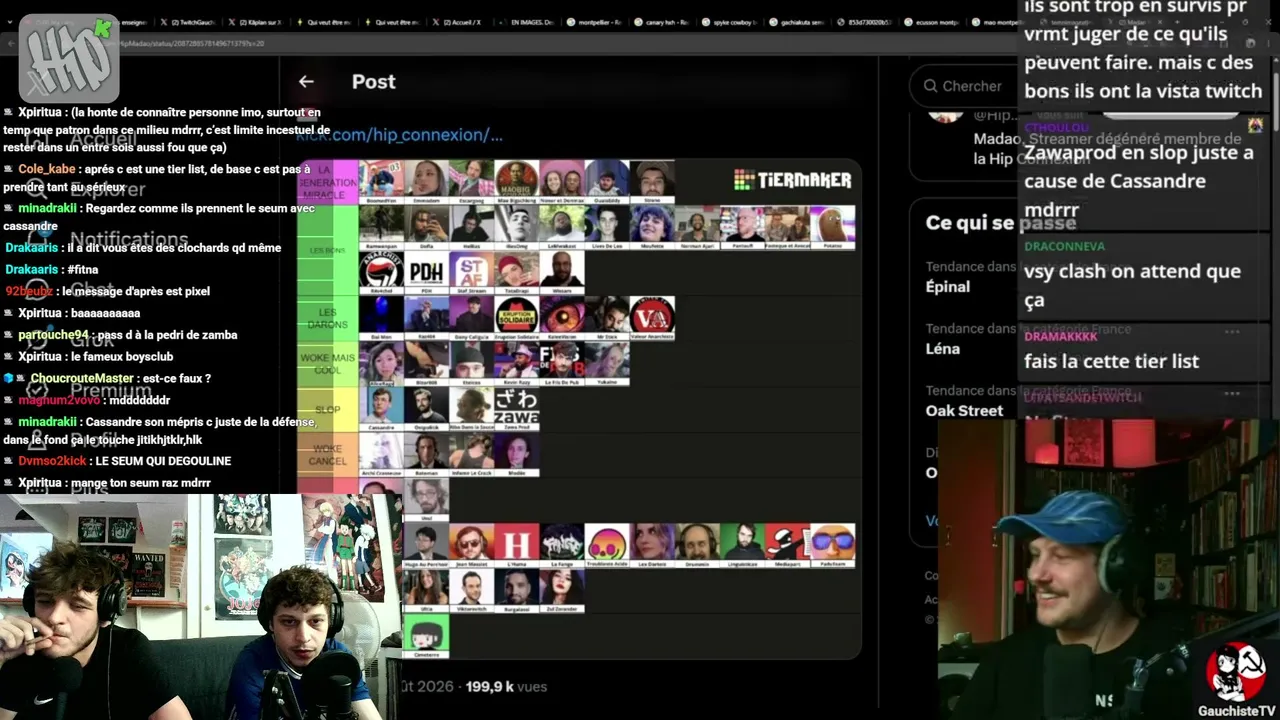The image size is (1280, 720).
Task: Click the LES DARONS tier label
Action: (327, 318)
